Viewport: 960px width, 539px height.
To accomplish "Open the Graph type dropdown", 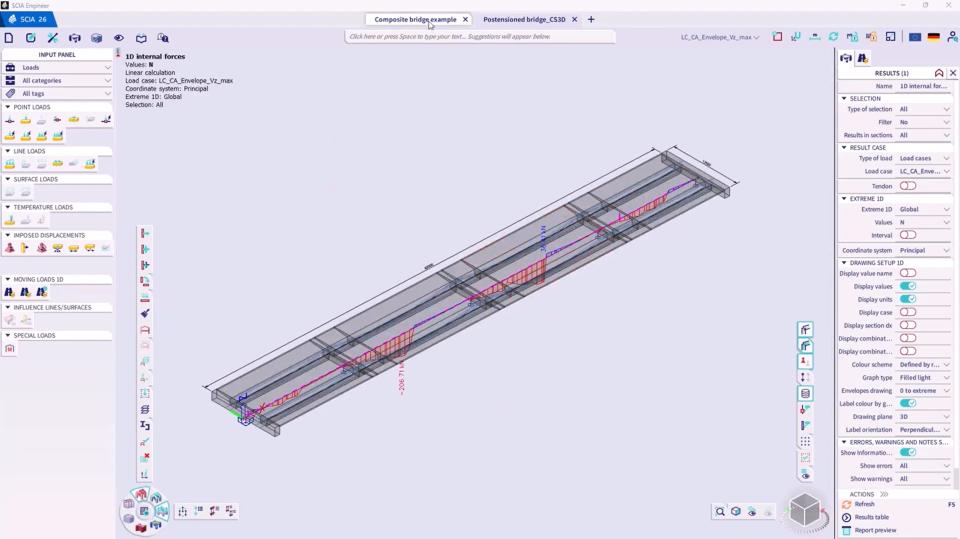I will click(x=924, y=378).
